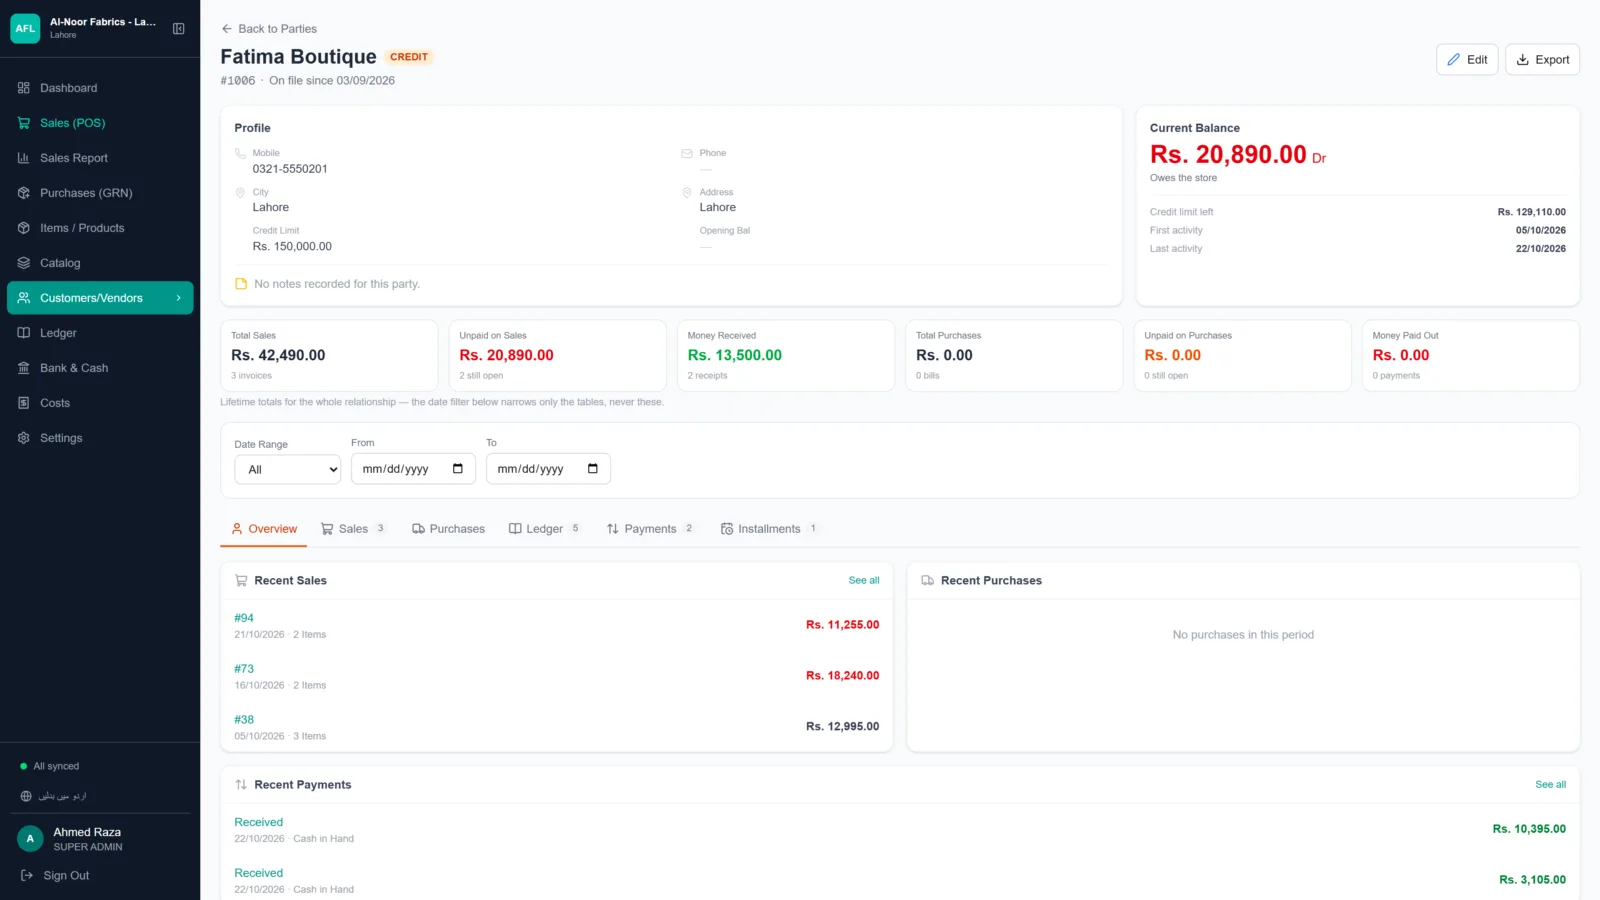Click Ahmed Raza avatar

click(x=30, y=839)
